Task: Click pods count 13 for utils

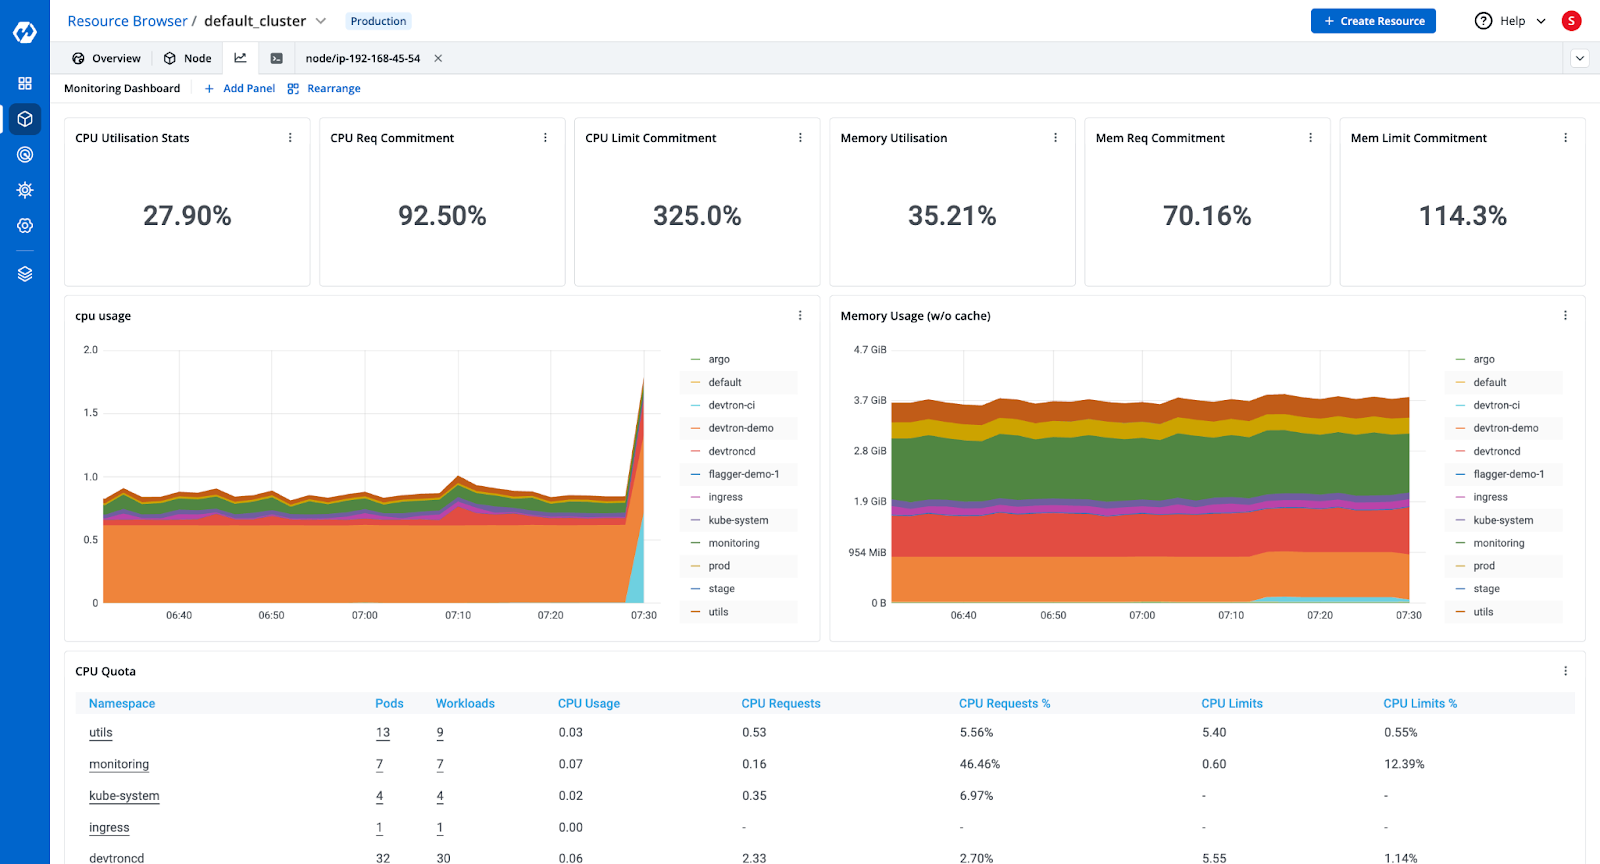Action: click(x=383, y=733)
